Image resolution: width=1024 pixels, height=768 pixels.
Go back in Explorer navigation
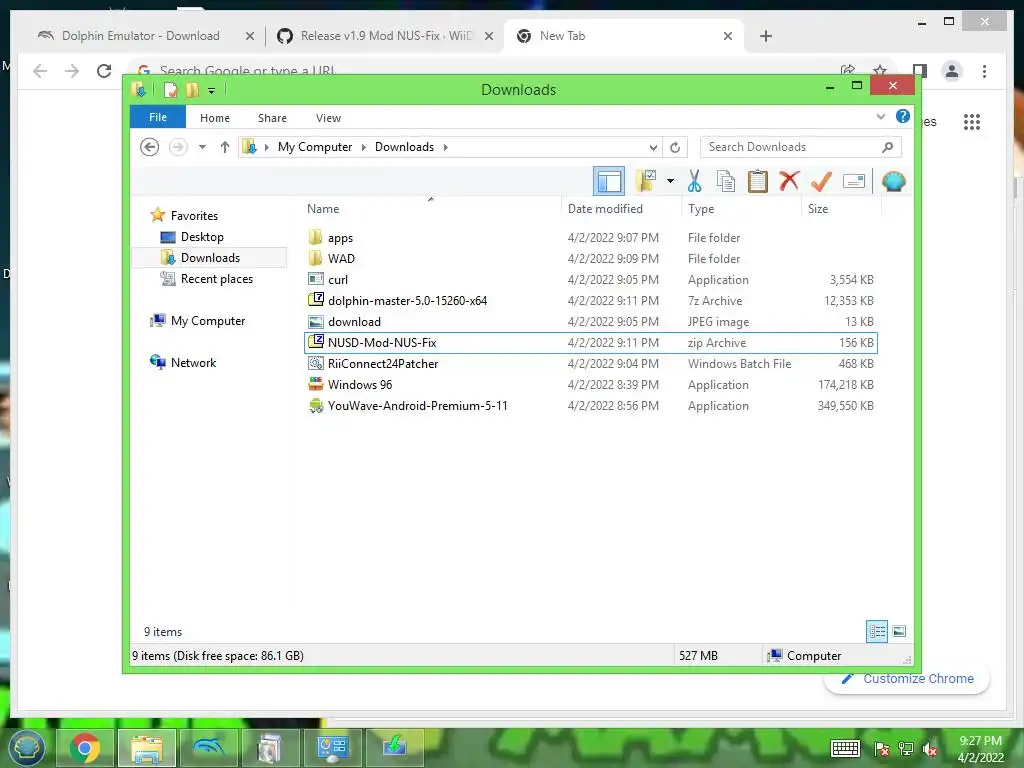click(x=150, y=147)
